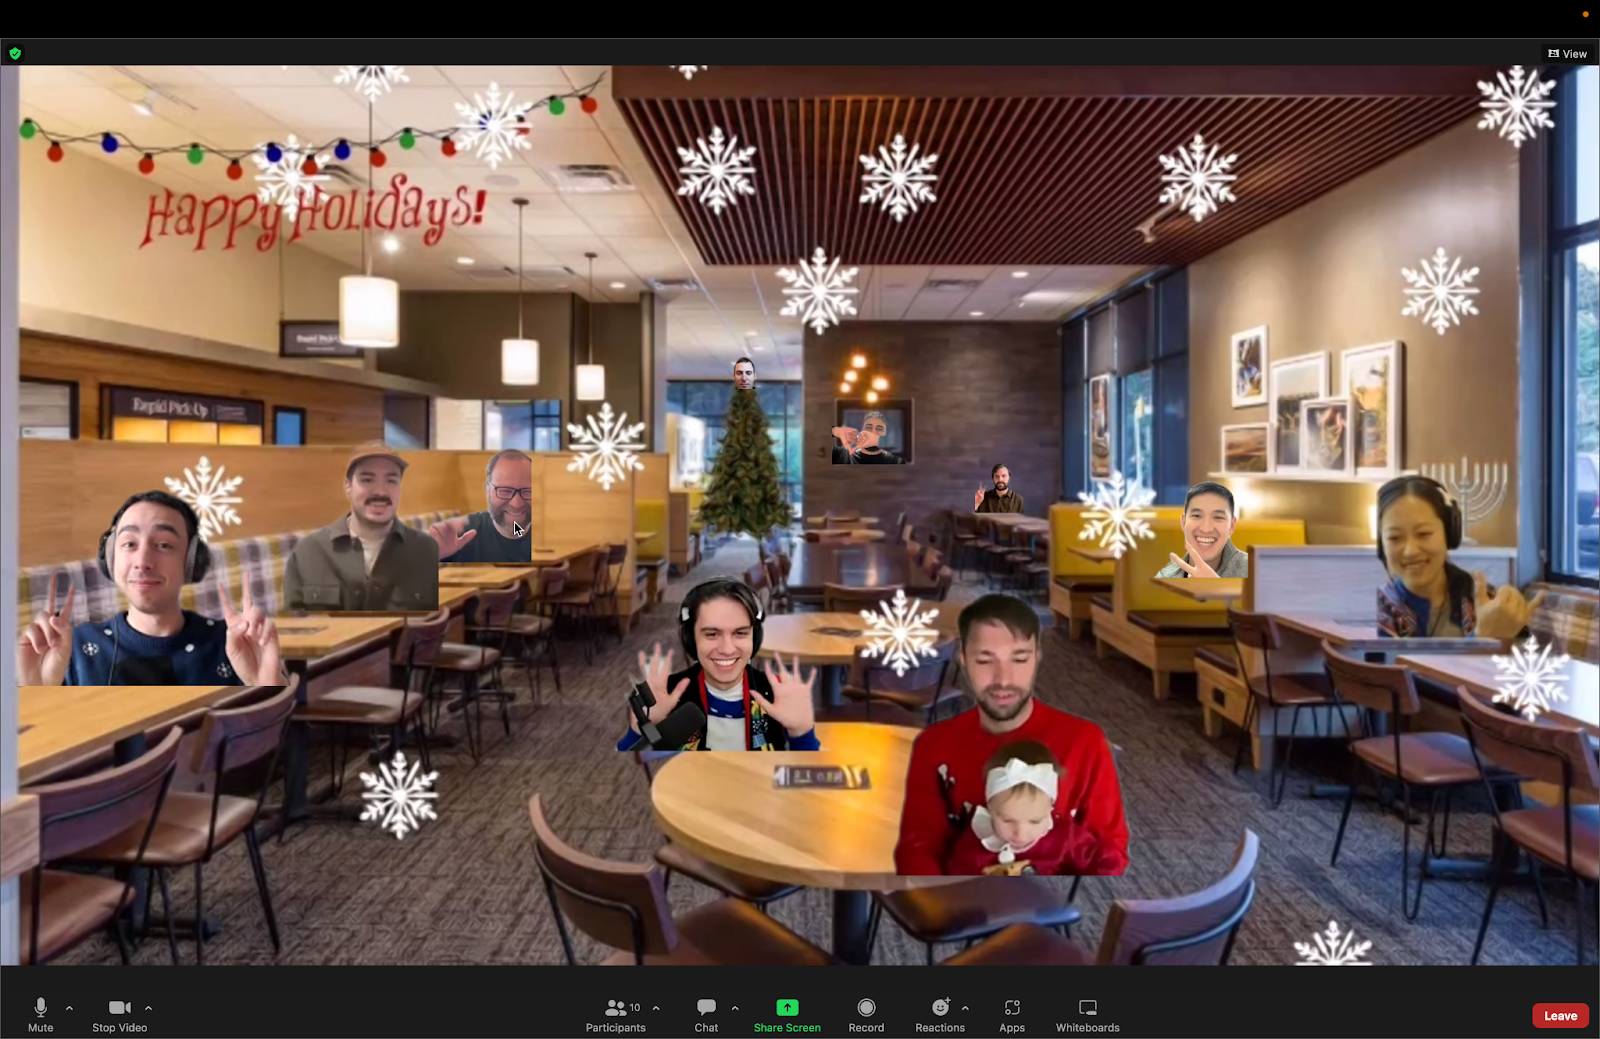Leave the meeting

pyautogui.click(x=1559, y=1015)
